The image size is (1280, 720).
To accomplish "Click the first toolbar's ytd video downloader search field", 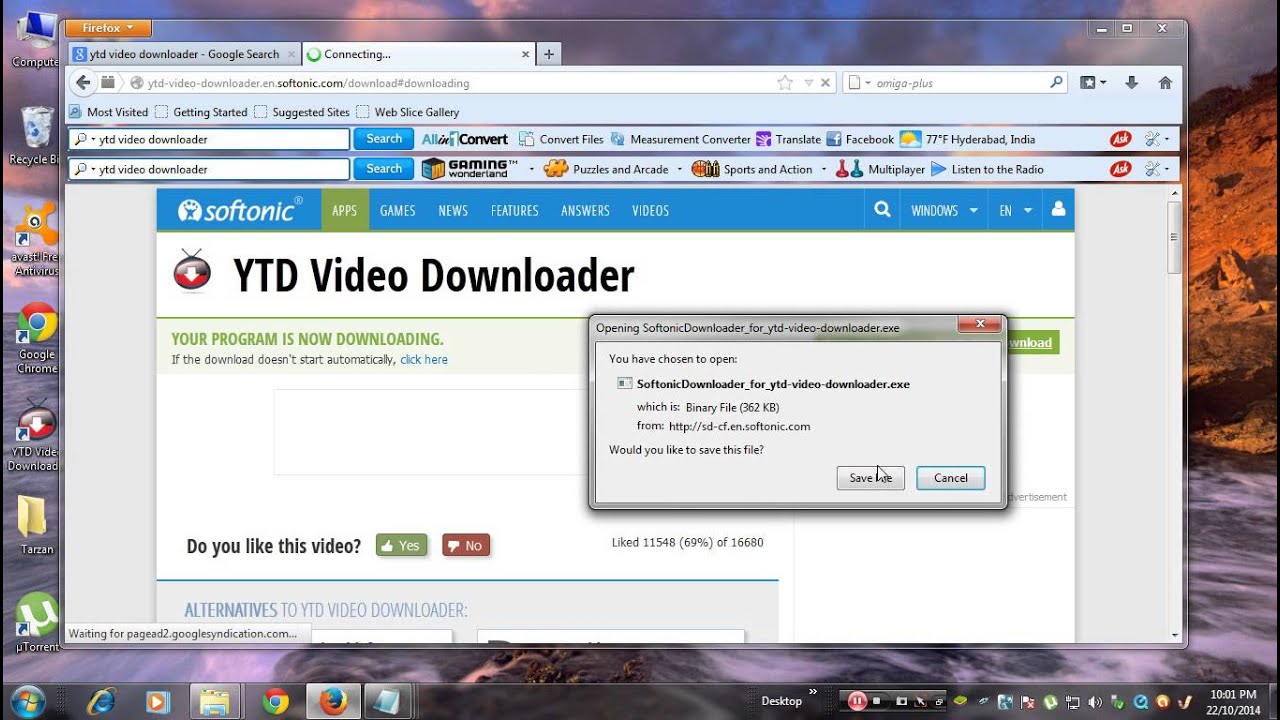I will (210, 139).
